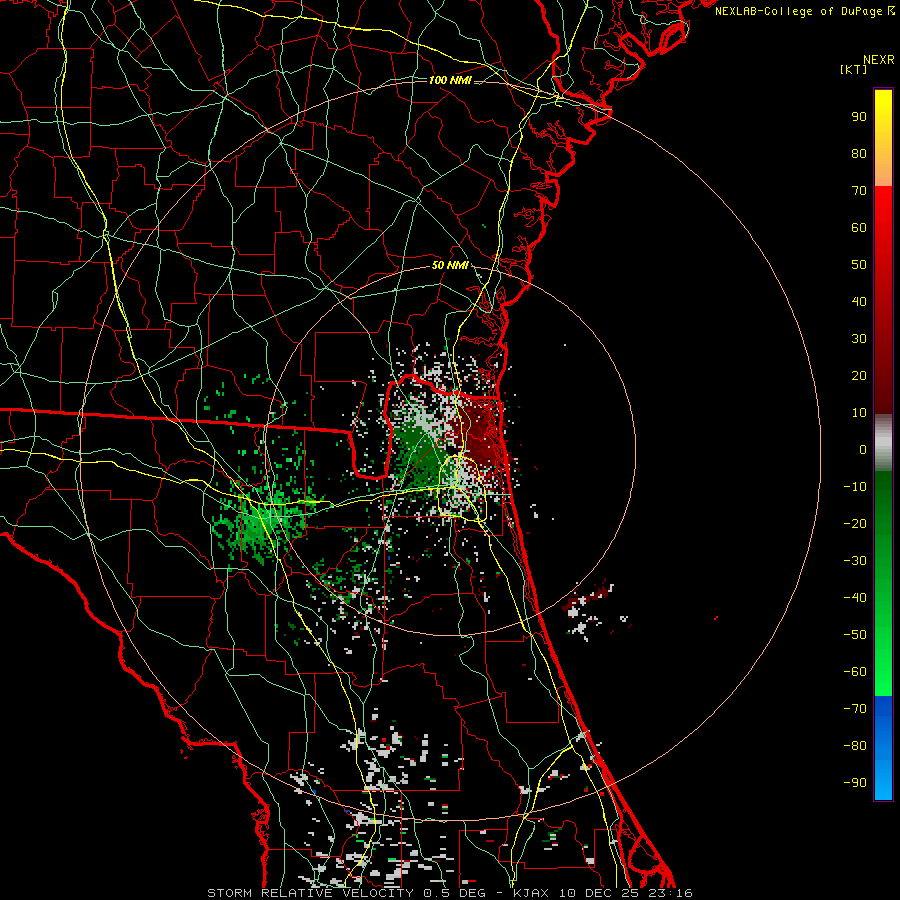This screenshot has height=900, width=900.
Task: Click the NEXLAB-College of DuPage title text
Action: click(804, 11)
